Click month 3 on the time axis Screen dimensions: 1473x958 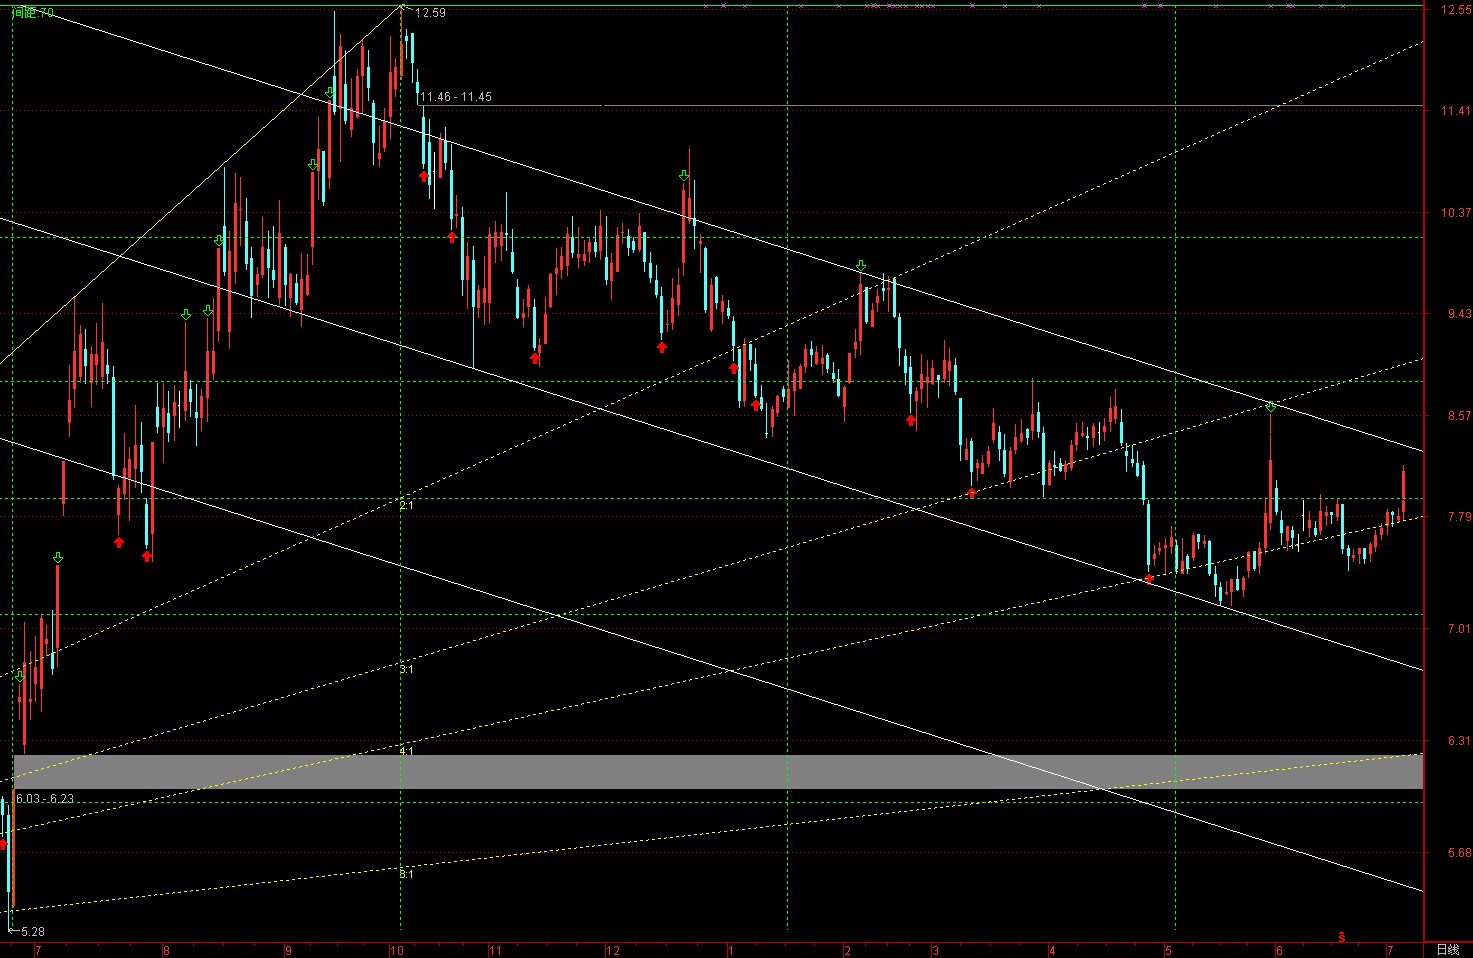(935, 950)
